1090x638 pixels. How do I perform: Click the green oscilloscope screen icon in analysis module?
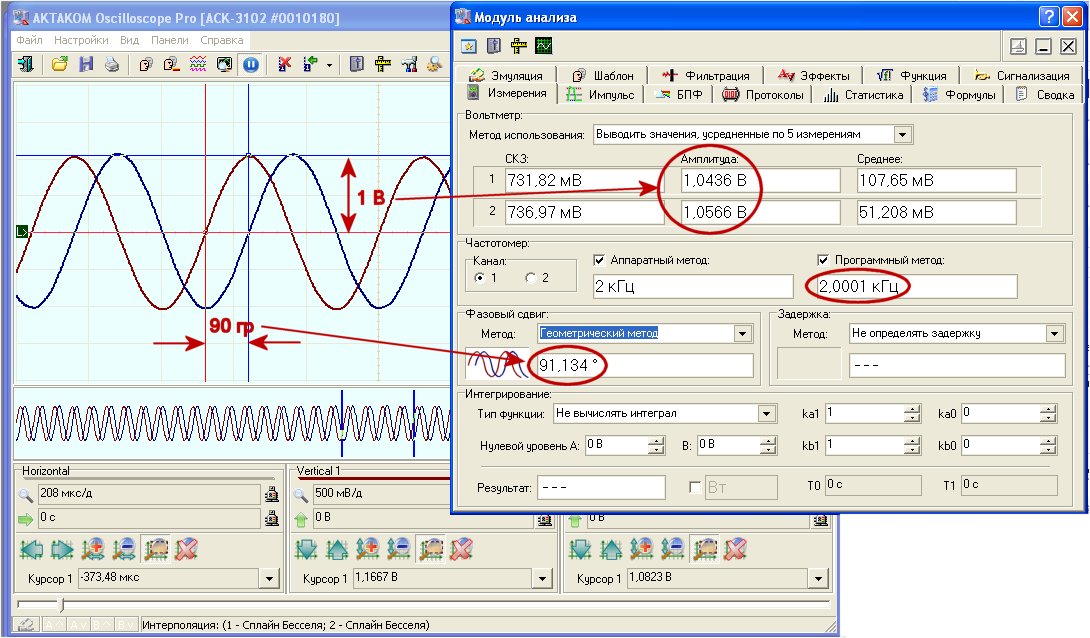pyautogui.click(x=544, y=46)
